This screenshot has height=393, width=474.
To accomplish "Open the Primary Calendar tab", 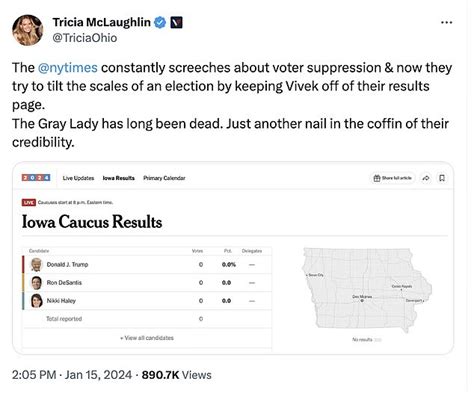I will [x=164, y=178].
